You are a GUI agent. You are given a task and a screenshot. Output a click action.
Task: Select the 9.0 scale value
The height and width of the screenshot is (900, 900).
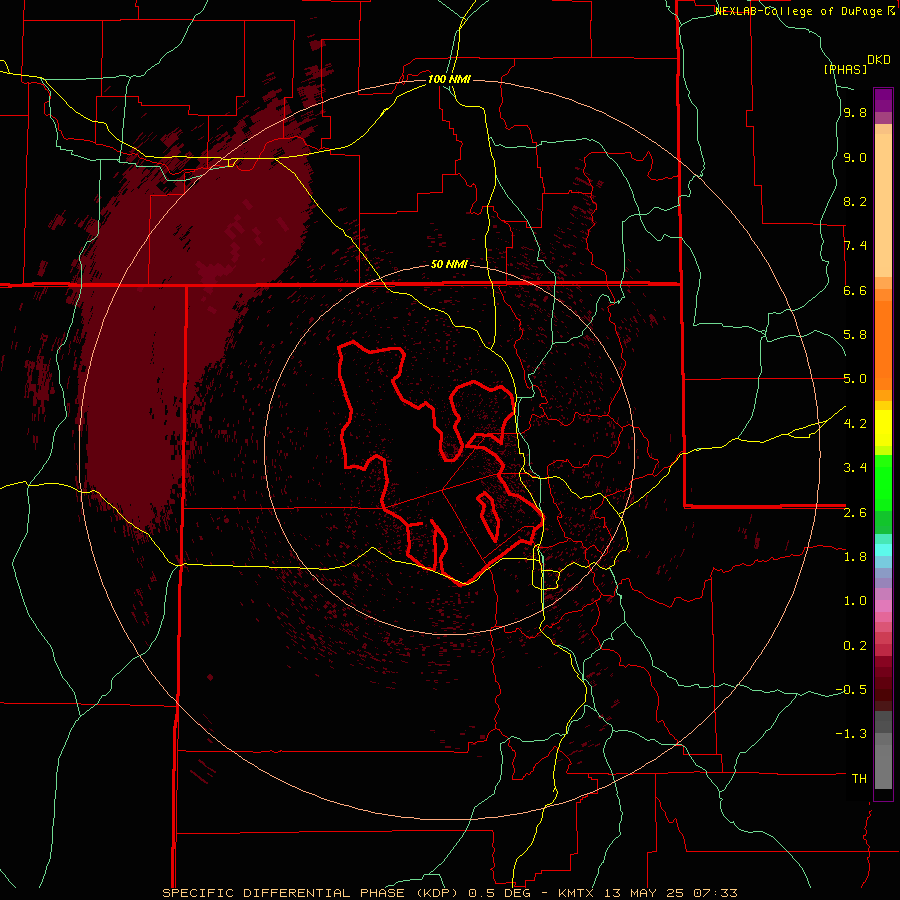point(855,158)
